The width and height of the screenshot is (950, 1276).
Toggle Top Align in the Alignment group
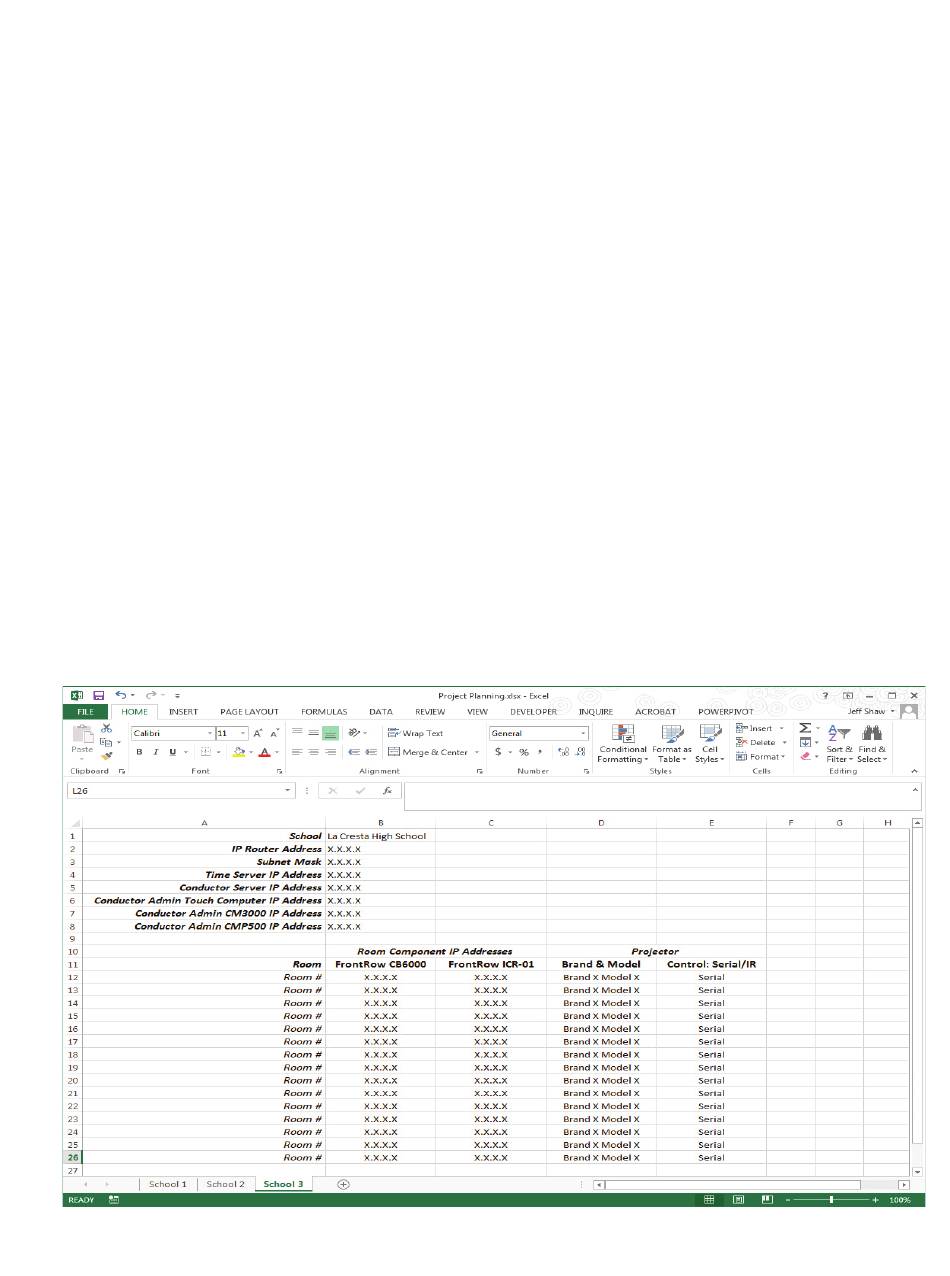tap(298, 733)
